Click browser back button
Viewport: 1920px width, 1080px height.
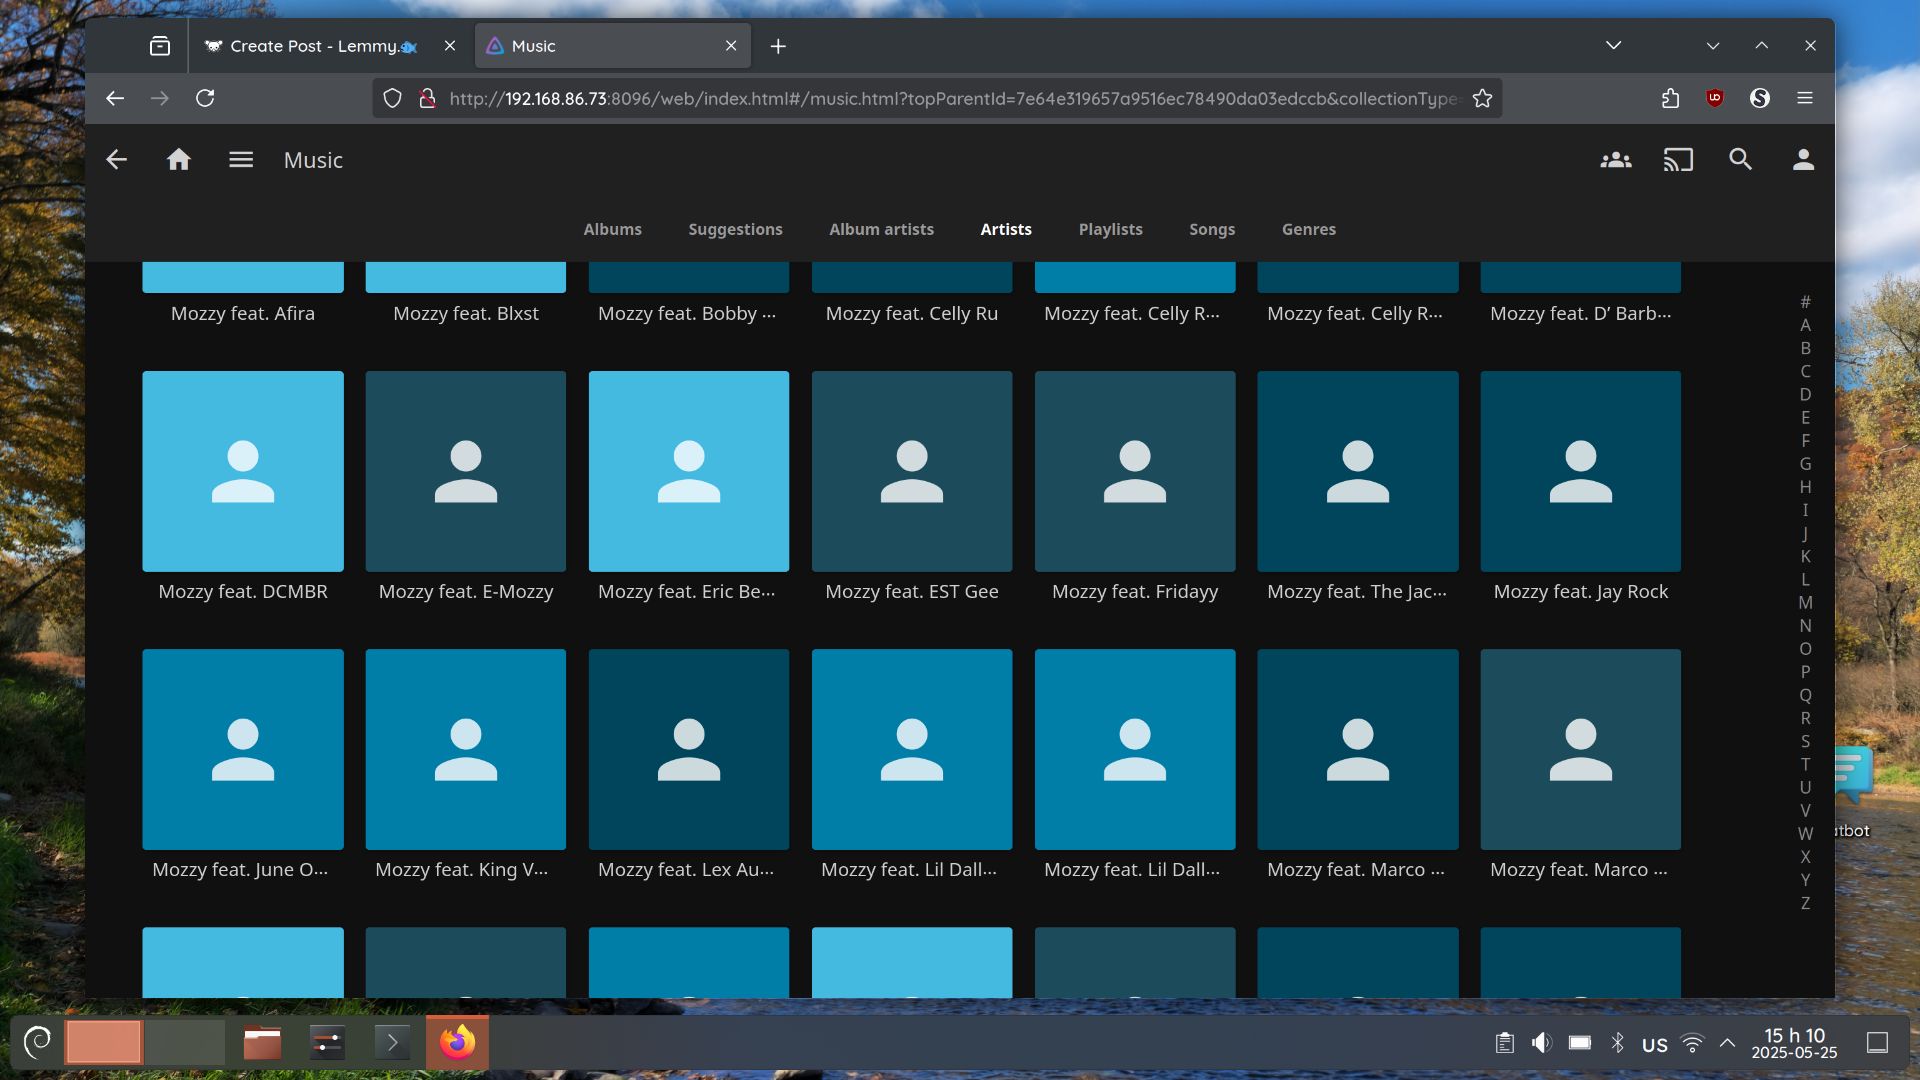point(115,98)
